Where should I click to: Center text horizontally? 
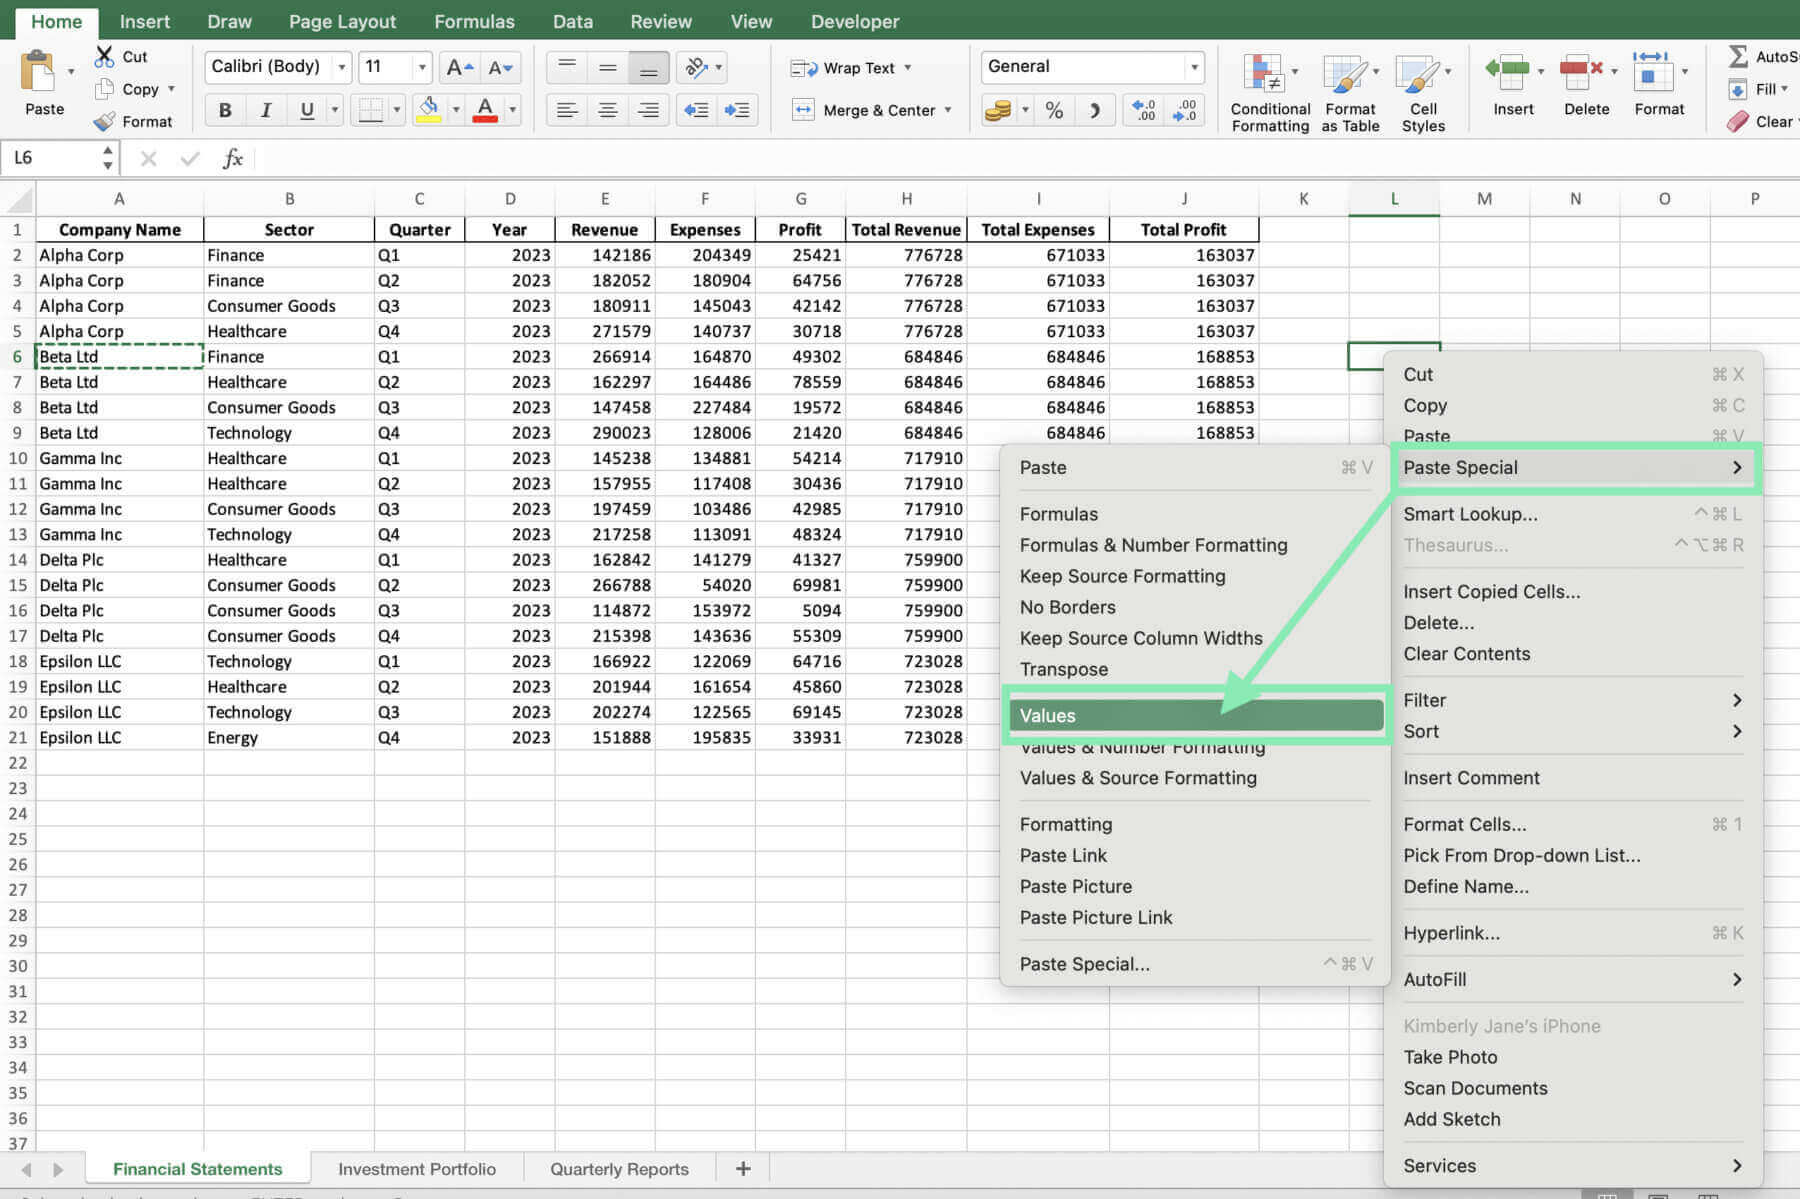click(608, 110)
